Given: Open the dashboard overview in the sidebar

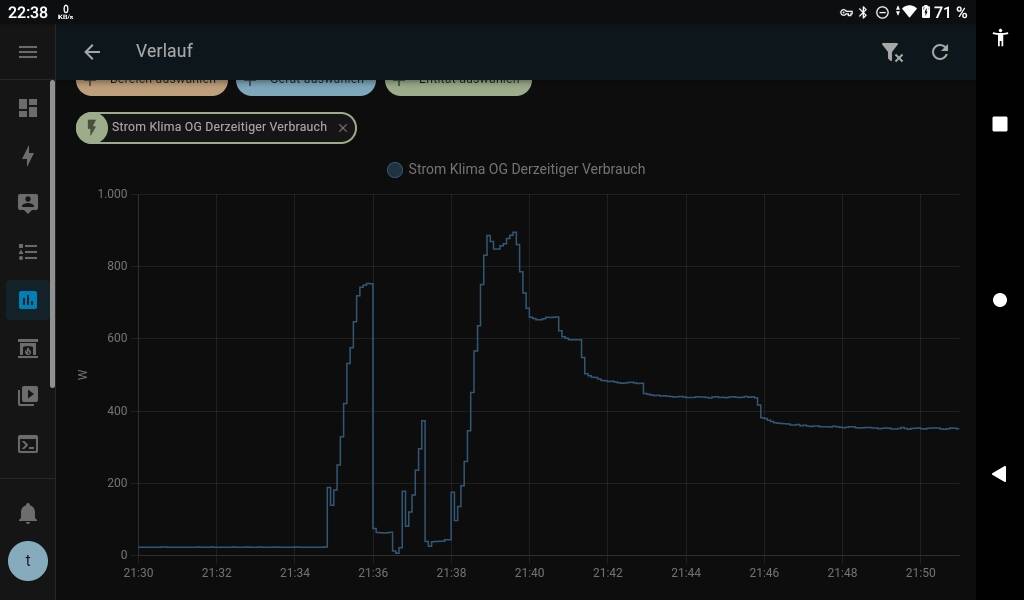Looking at the screenshot, I should click(x=28, y=108).
